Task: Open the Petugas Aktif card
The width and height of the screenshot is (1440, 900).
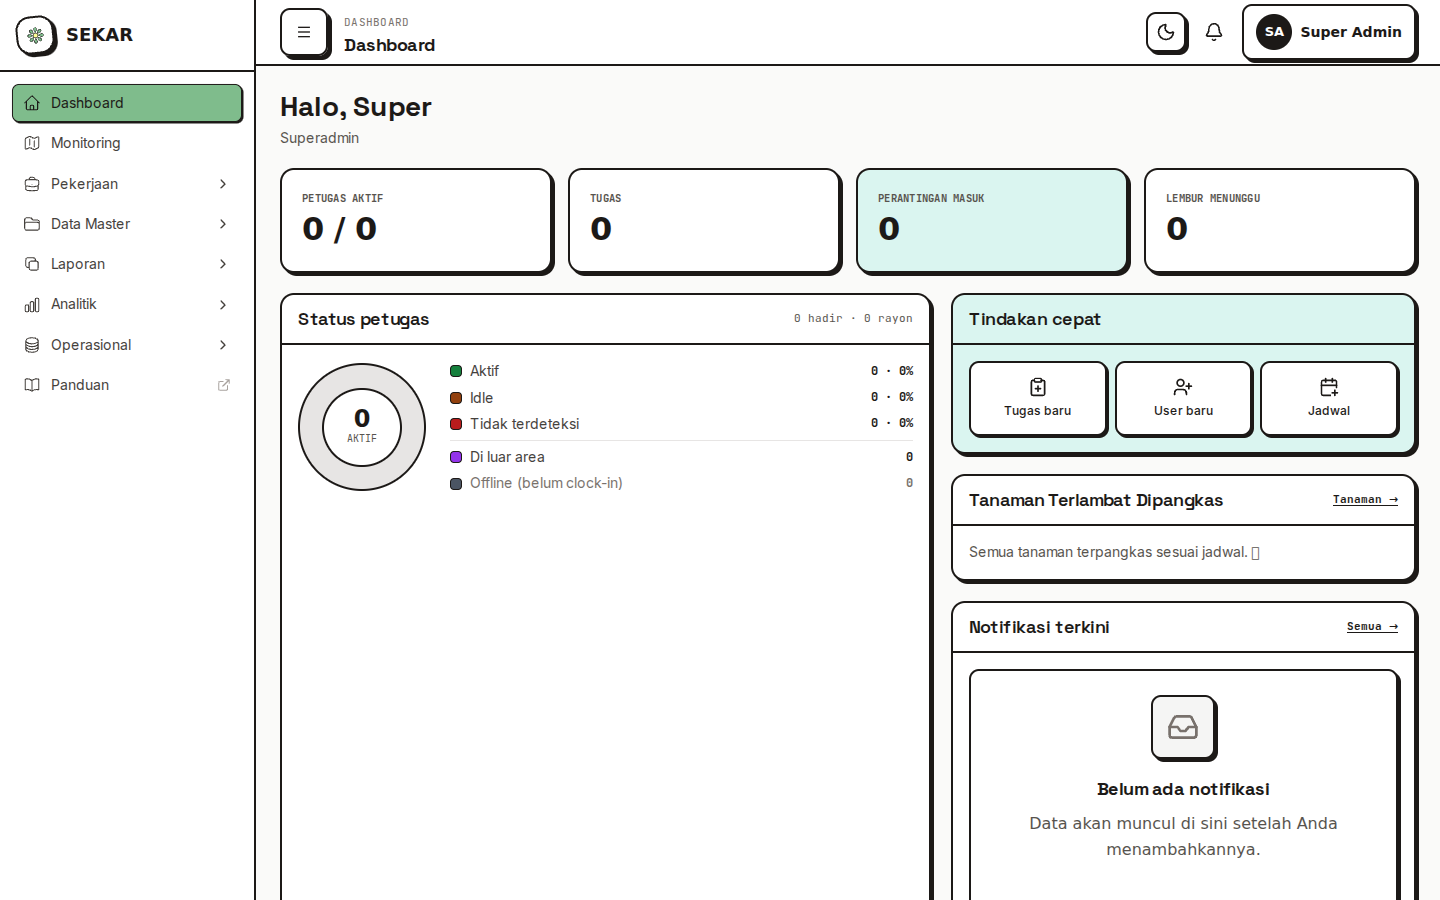Action: (416, 220)
